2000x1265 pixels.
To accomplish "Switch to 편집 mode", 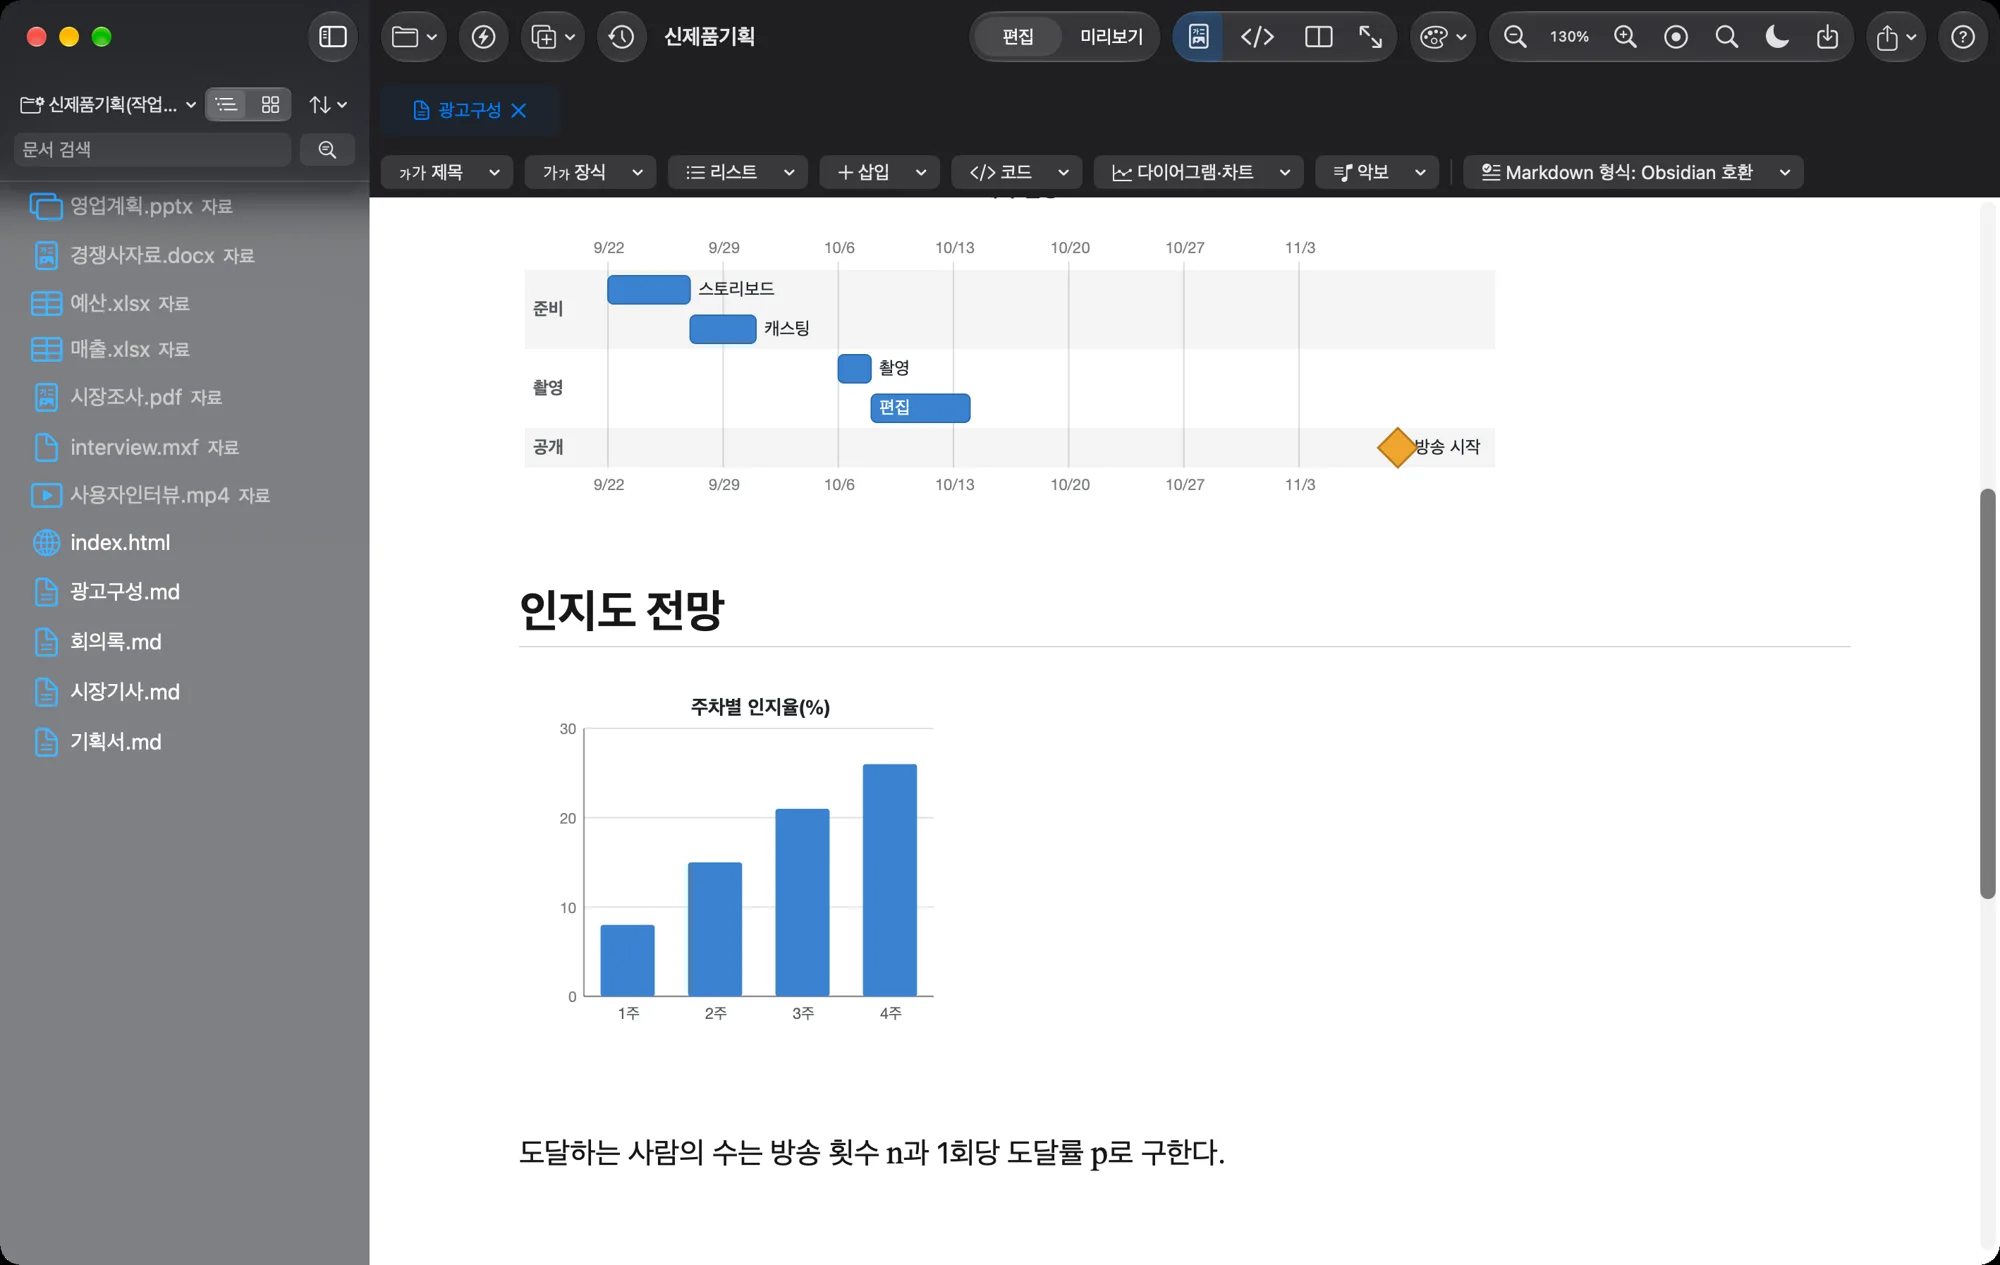I will click(x=1017, y=37).
